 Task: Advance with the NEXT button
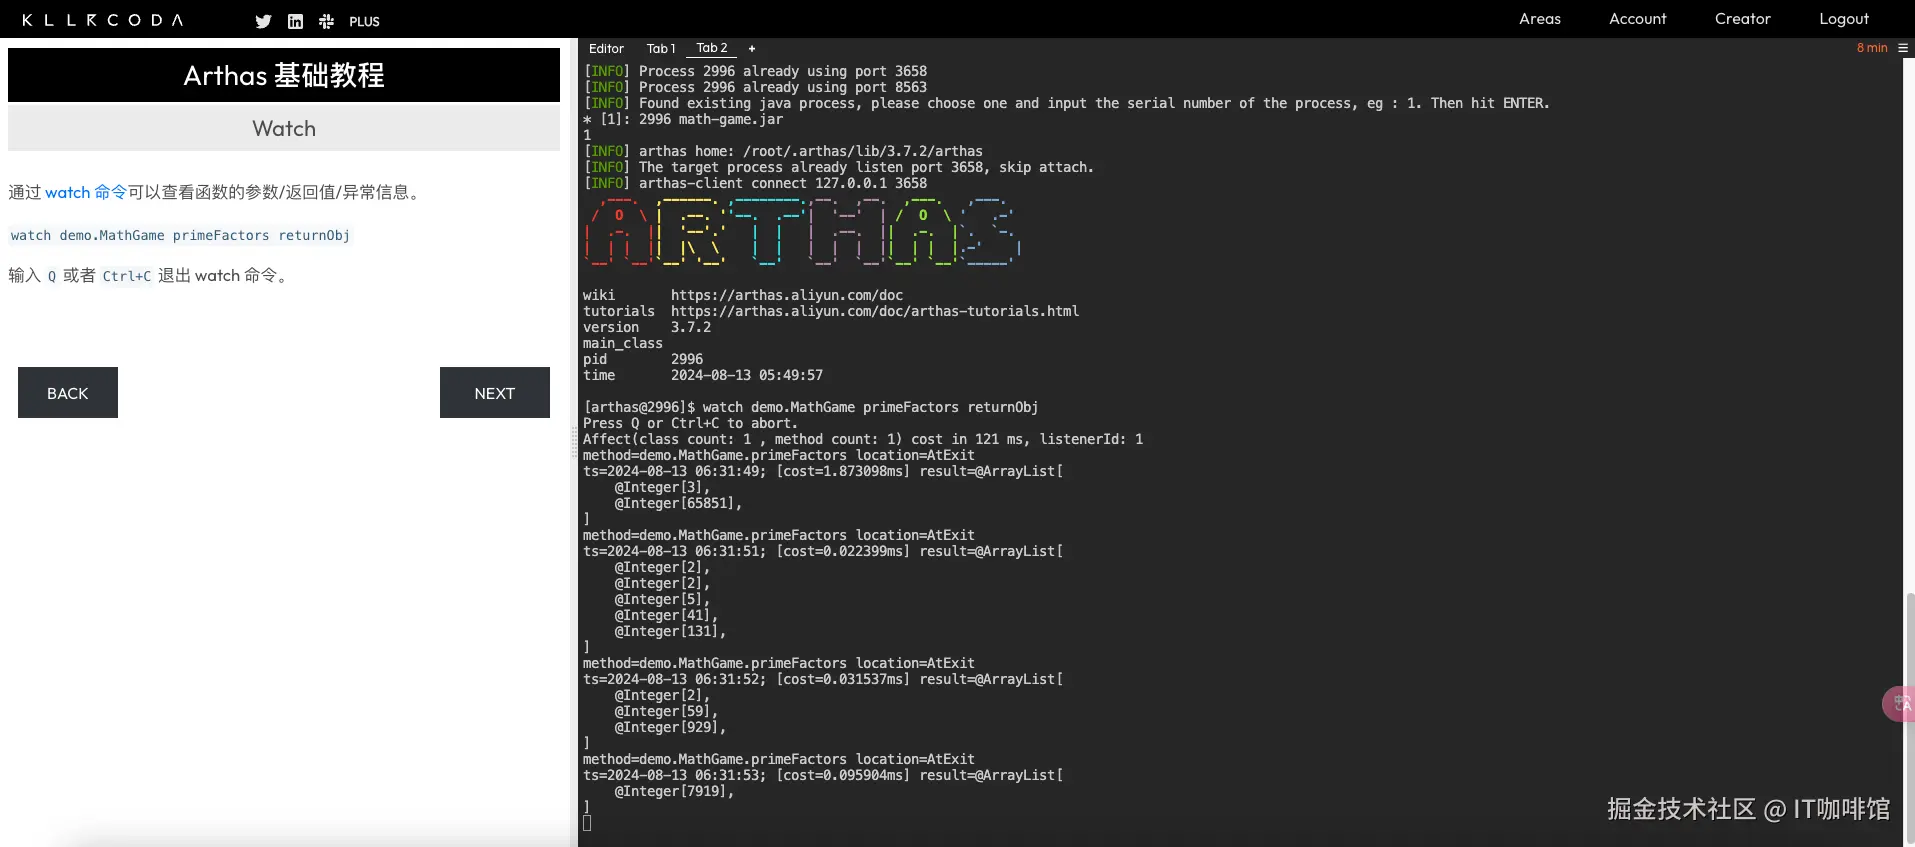(495, 393)
